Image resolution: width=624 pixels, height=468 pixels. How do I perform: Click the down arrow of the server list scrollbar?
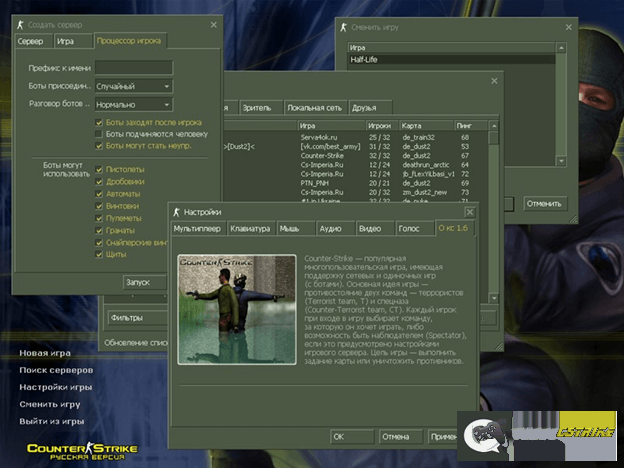[494, 298]
